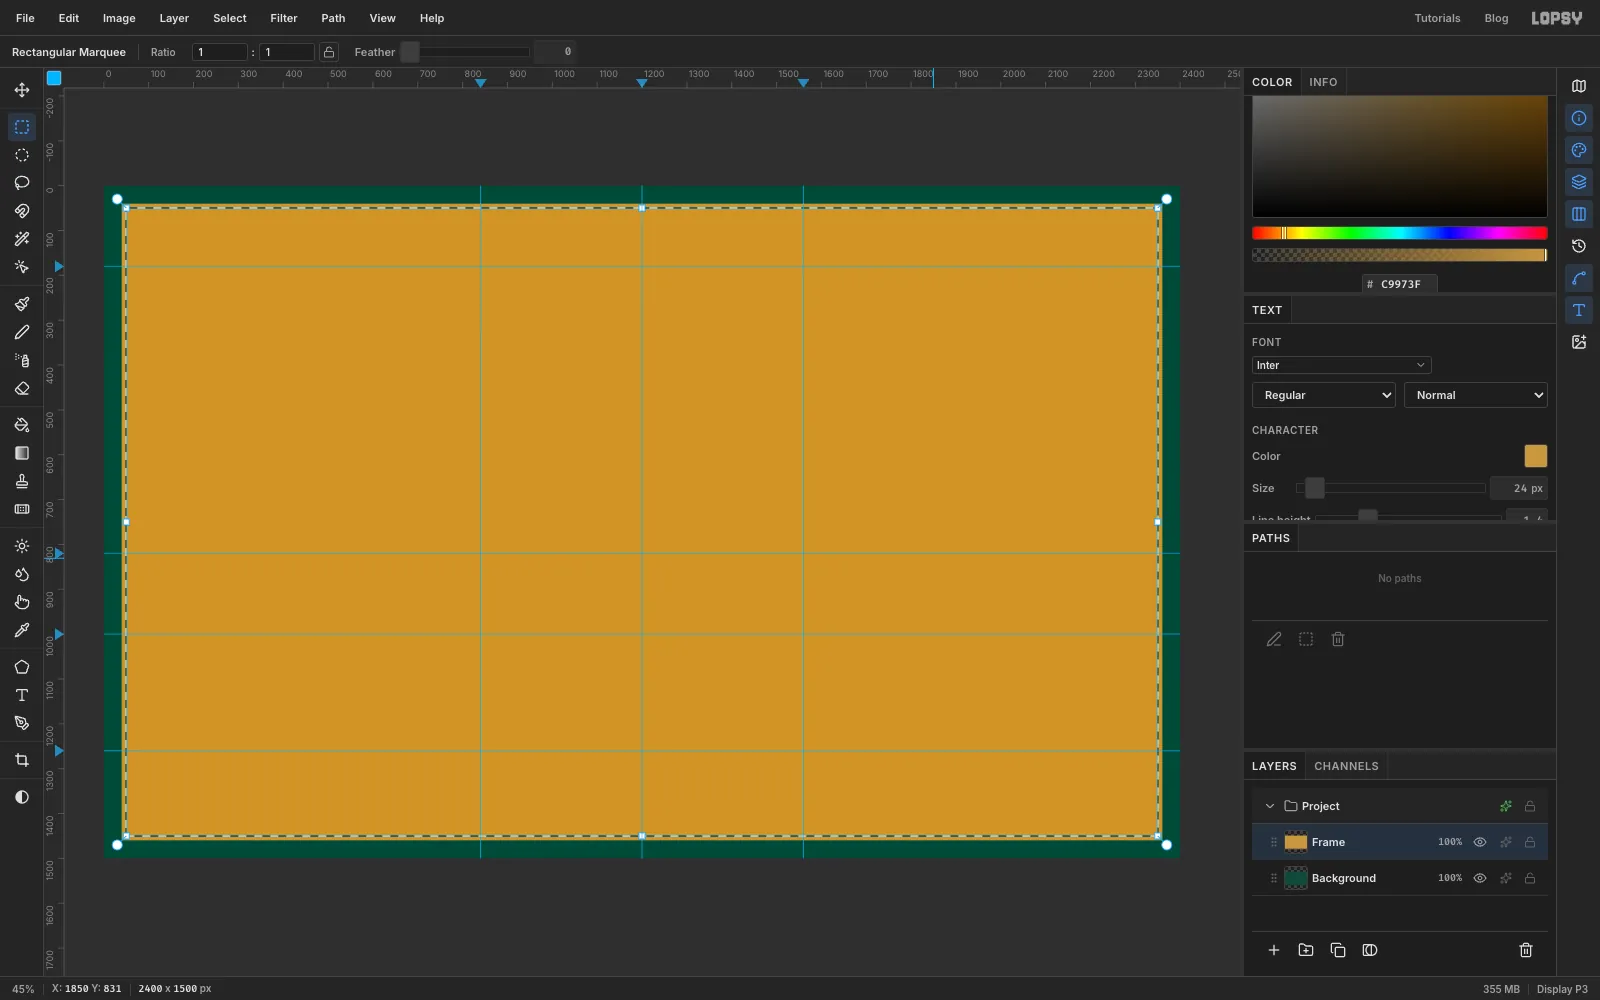Select the Dodge sun tool
Screen dimensions: 1600x1000
coord(22,546)
